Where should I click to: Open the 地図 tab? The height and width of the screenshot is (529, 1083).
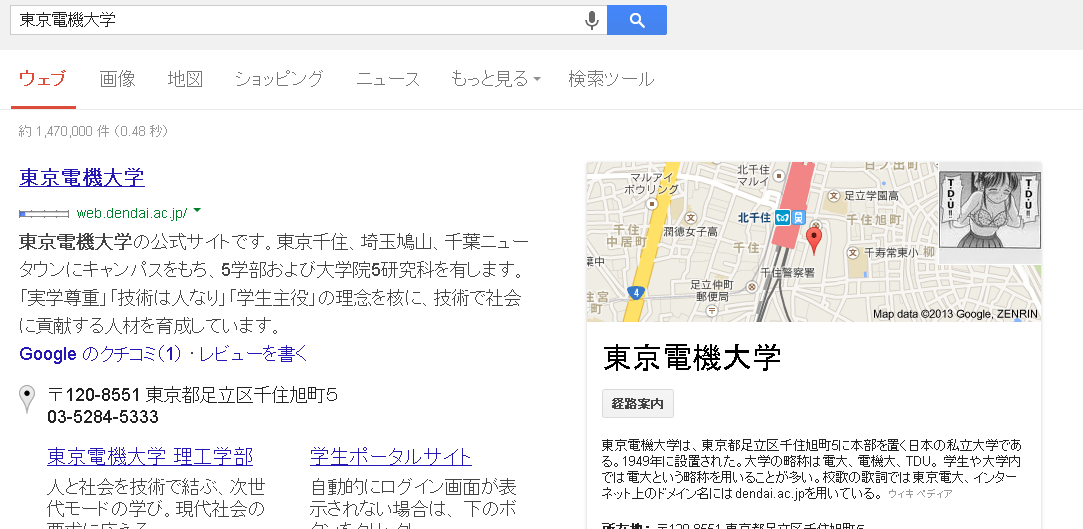pyautogui.click(x=185, y=79)
